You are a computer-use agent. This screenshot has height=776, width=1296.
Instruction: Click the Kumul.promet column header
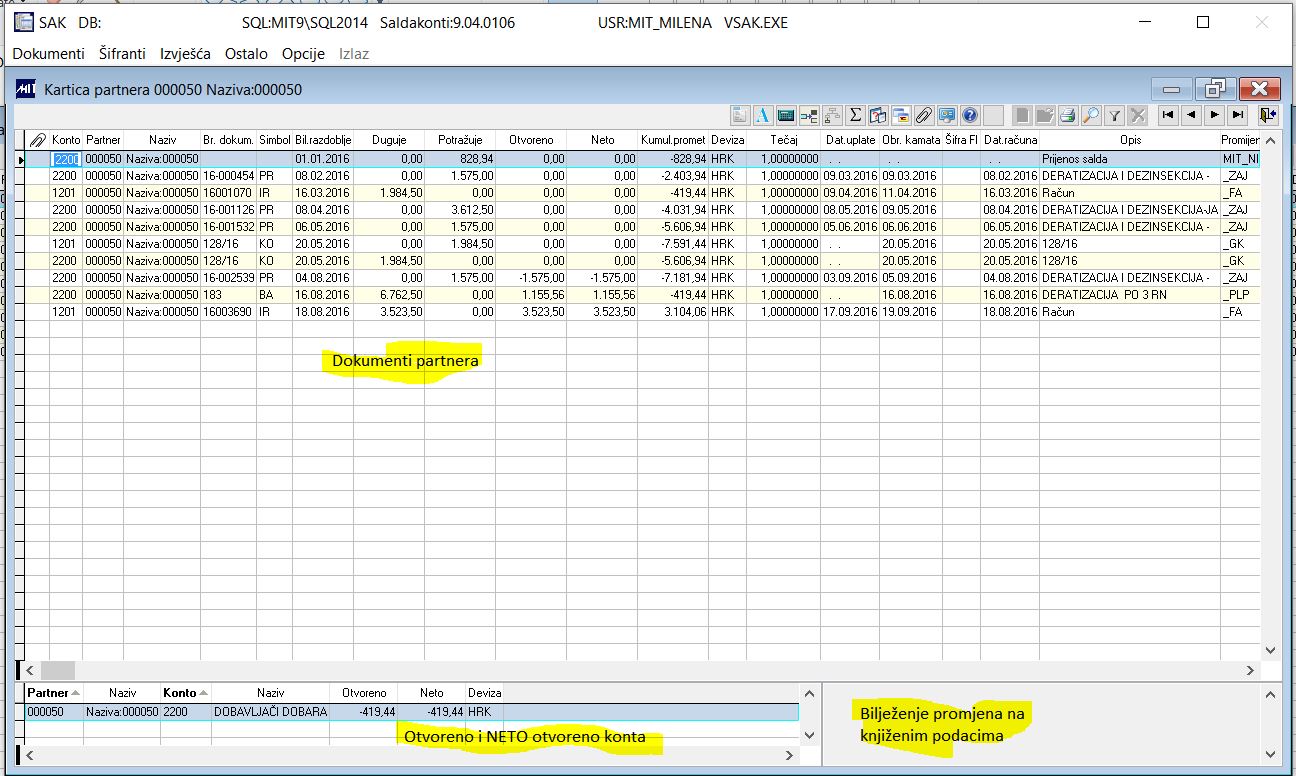(x=673, y=140)
